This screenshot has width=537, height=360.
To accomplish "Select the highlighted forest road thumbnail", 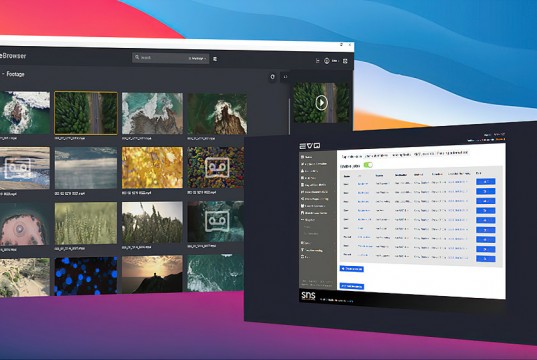I will 86,113.
